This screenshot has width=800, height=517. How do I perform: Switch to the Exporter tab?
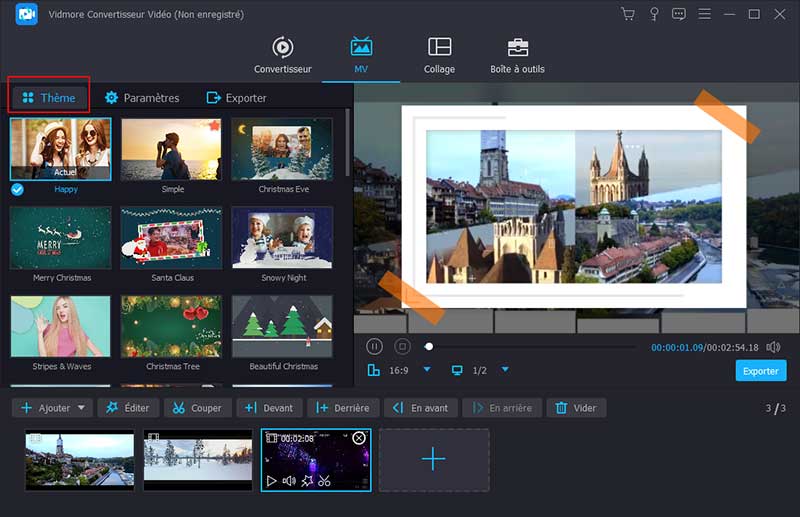(x=236, y=98)
